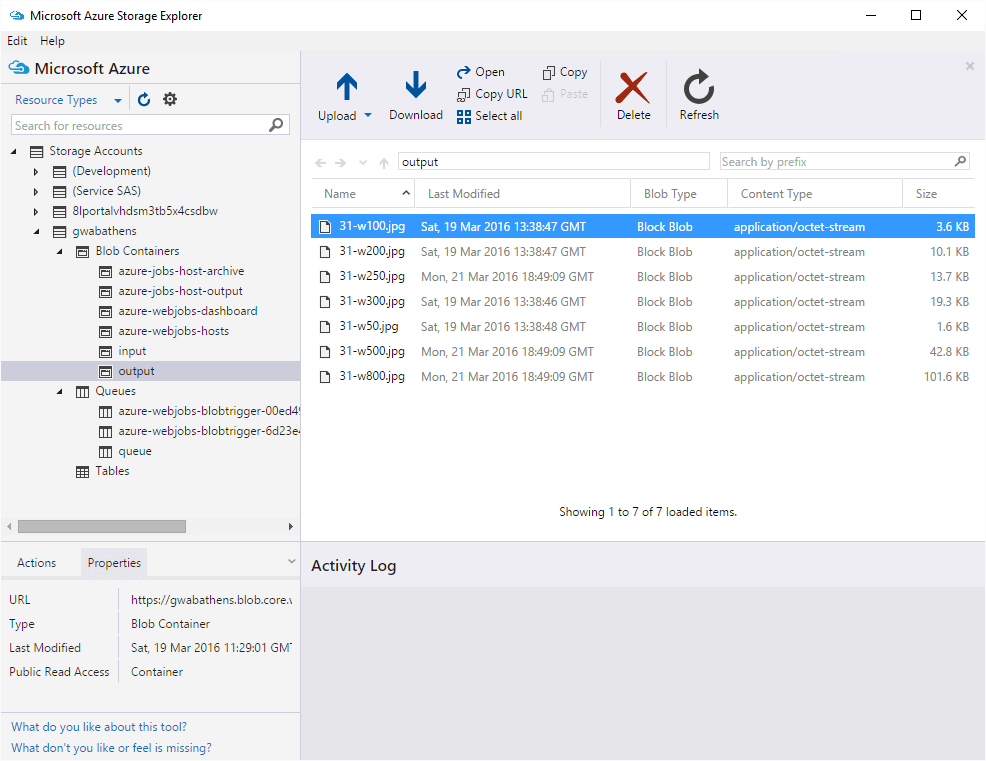Image resolution: width=986 pixels, height=761 pixels.
Task: Click Copy URL in toolbar
Action: [492, 94]
